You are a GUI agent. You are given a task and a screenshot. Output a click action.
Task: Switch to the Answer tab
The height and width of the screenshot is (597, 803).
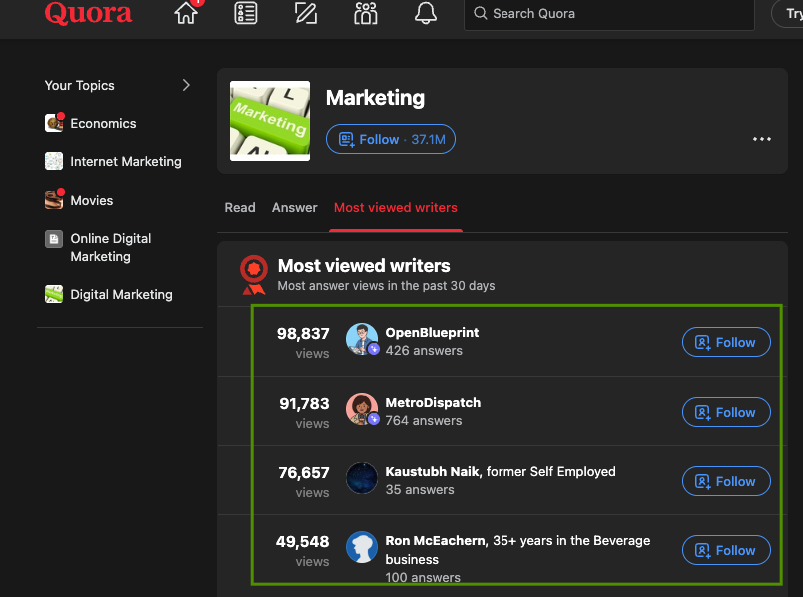coord(294,207)
